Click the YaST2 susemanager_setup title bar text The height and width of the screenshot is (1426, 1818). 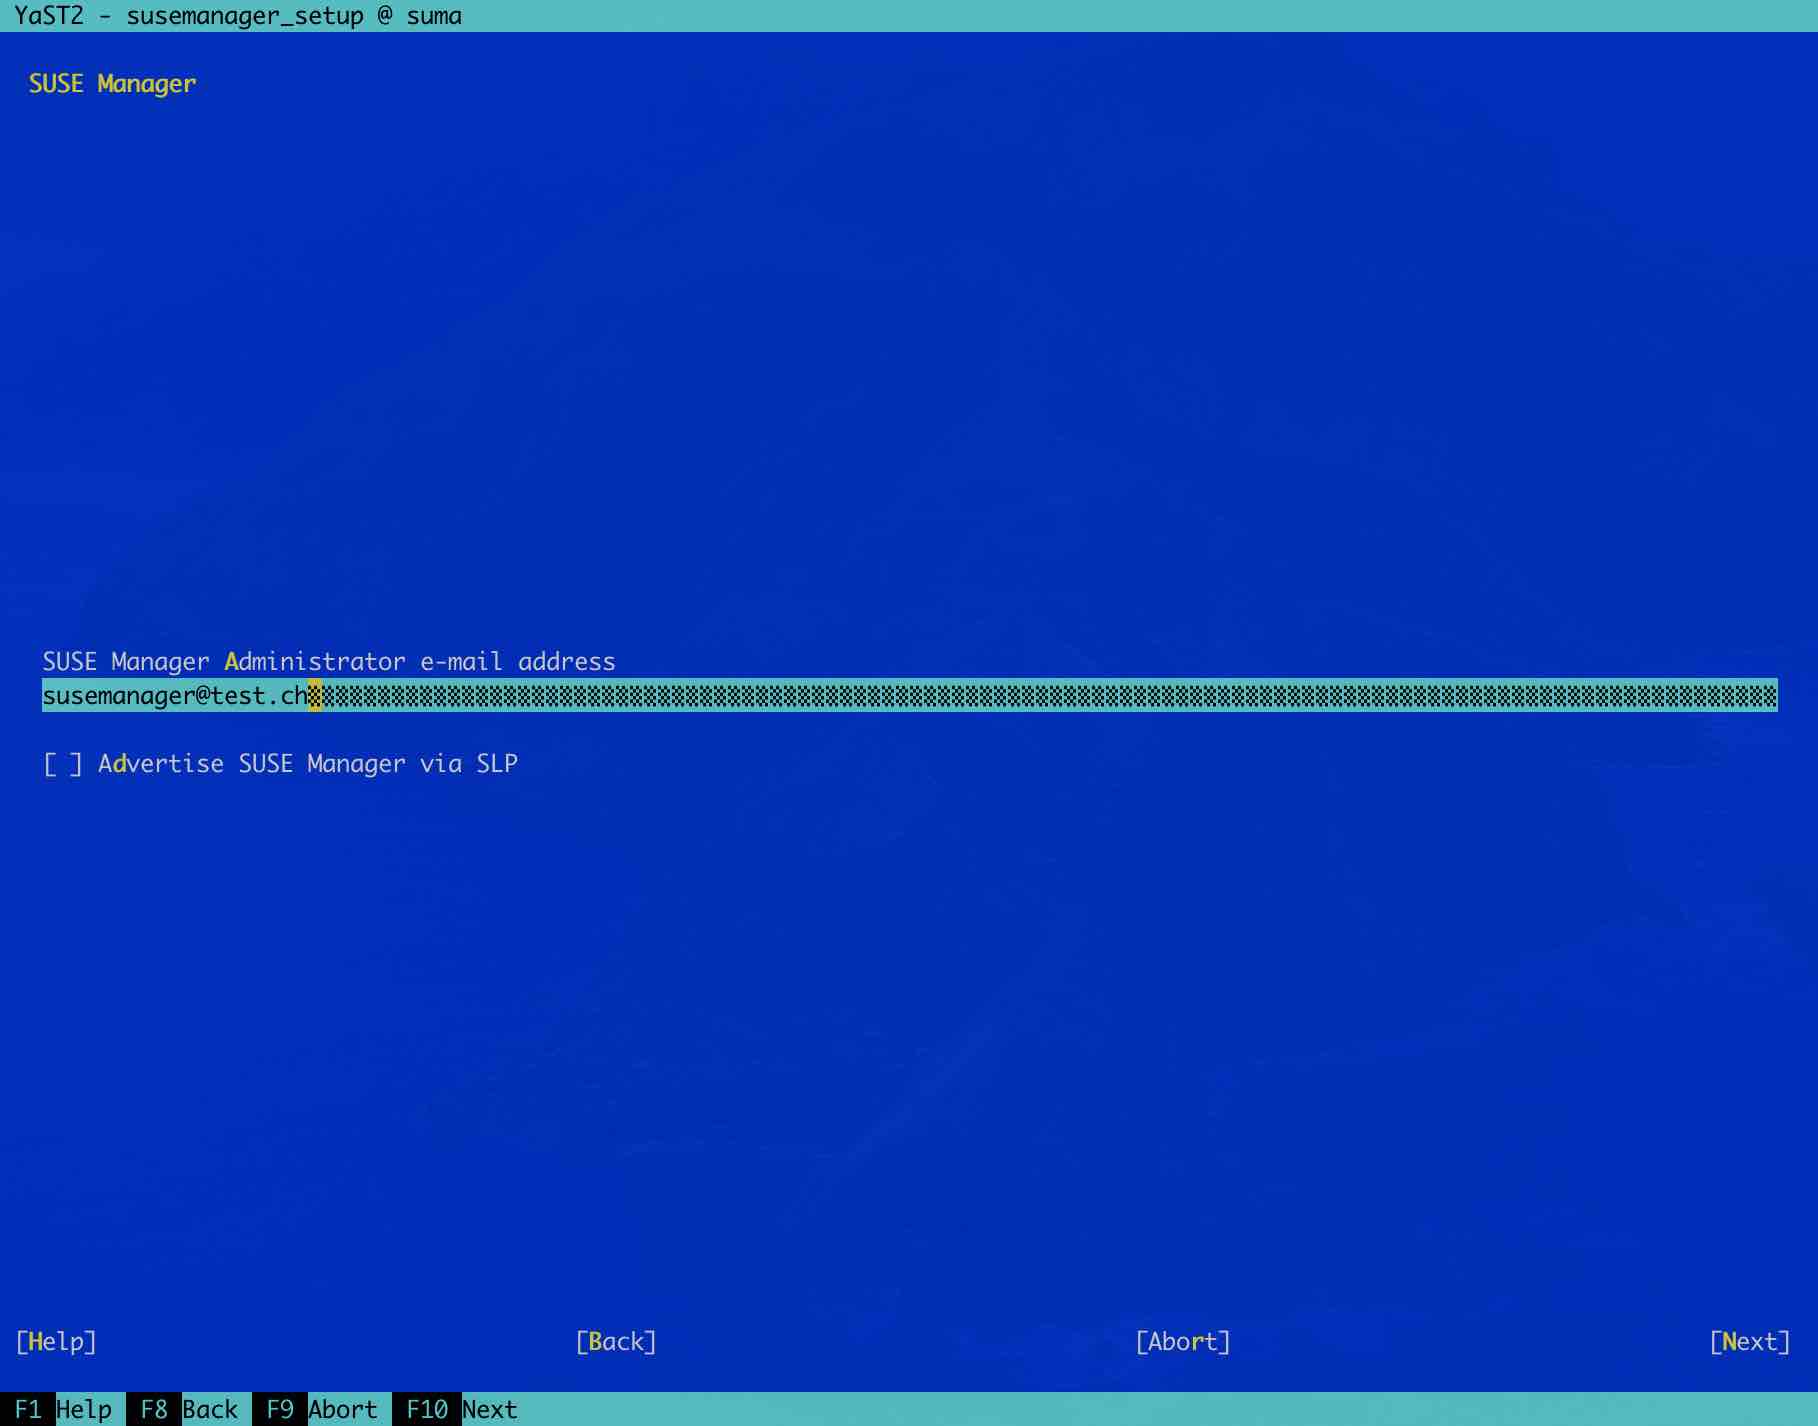238,16
